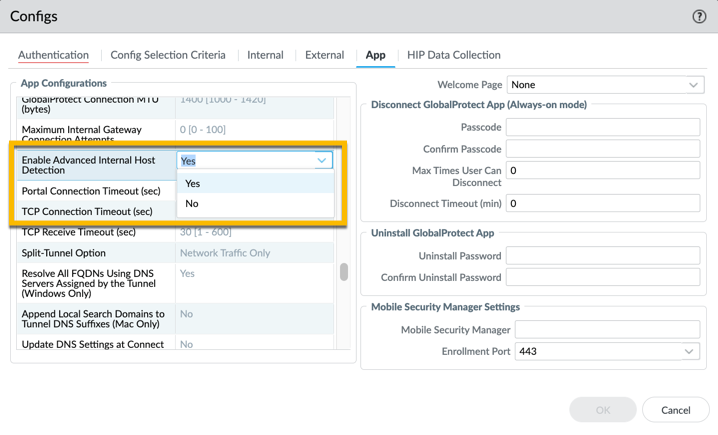The width and height of the screenshot is (718, 435).
Task: Click the Passcode input field
Action: (x=602, y=128)
